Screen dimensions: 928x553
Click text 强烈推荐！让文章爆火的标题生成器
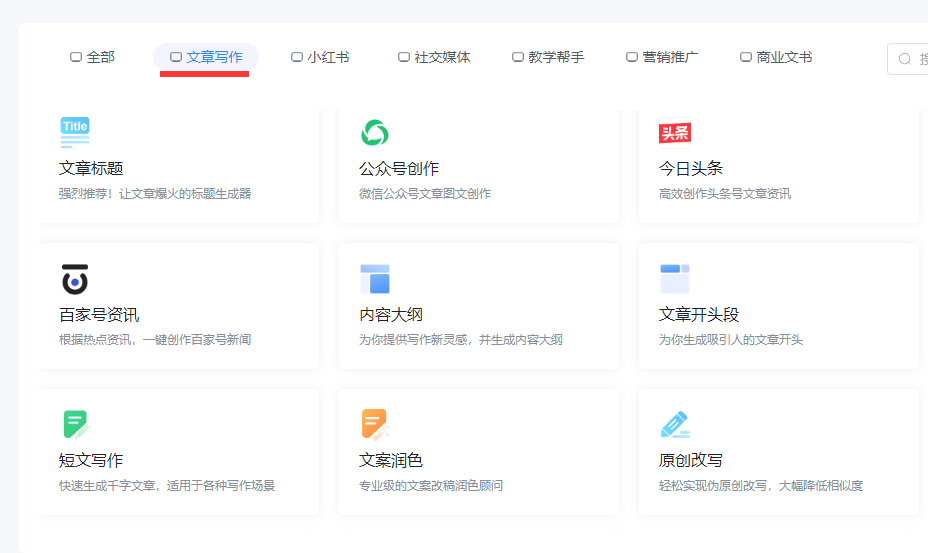tap(155, 194)
